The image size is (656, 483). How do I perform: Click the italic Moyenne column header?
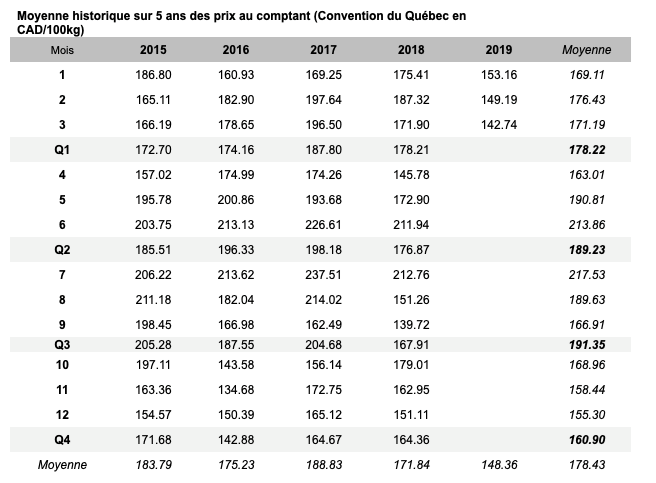[x=586, y=50]
